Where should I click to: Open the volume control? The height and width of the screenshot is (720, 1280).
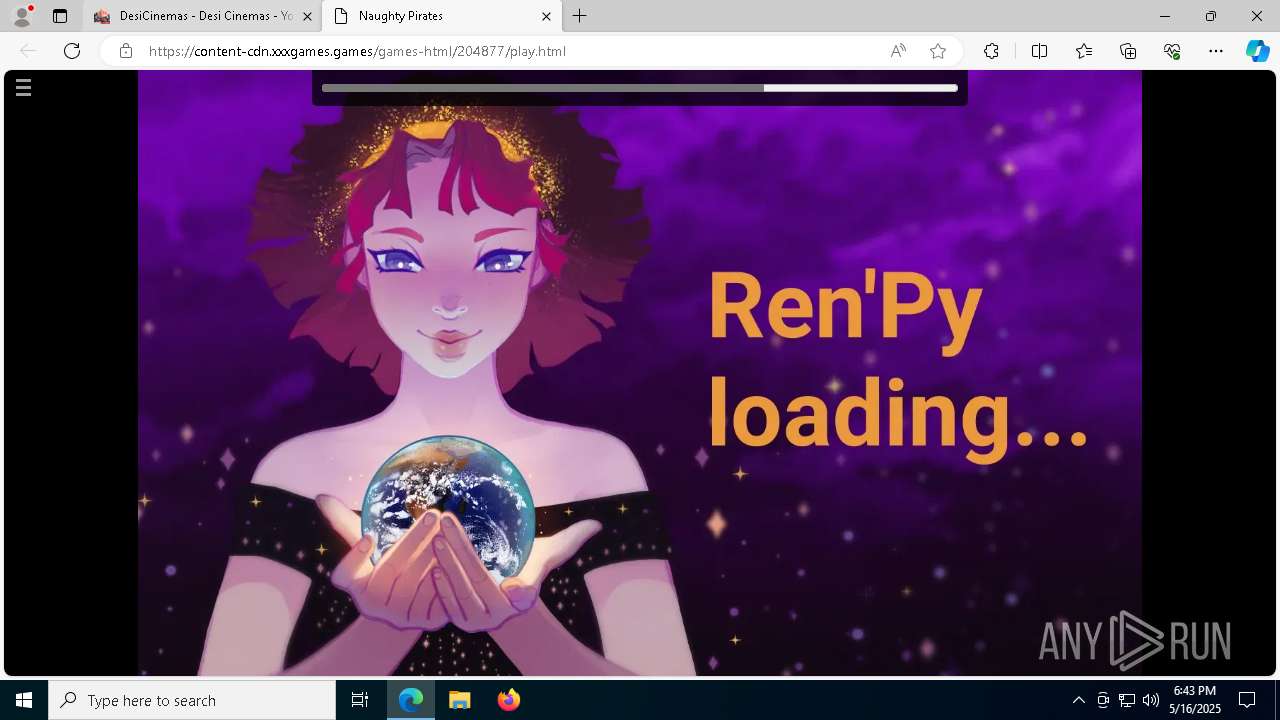1151,700
